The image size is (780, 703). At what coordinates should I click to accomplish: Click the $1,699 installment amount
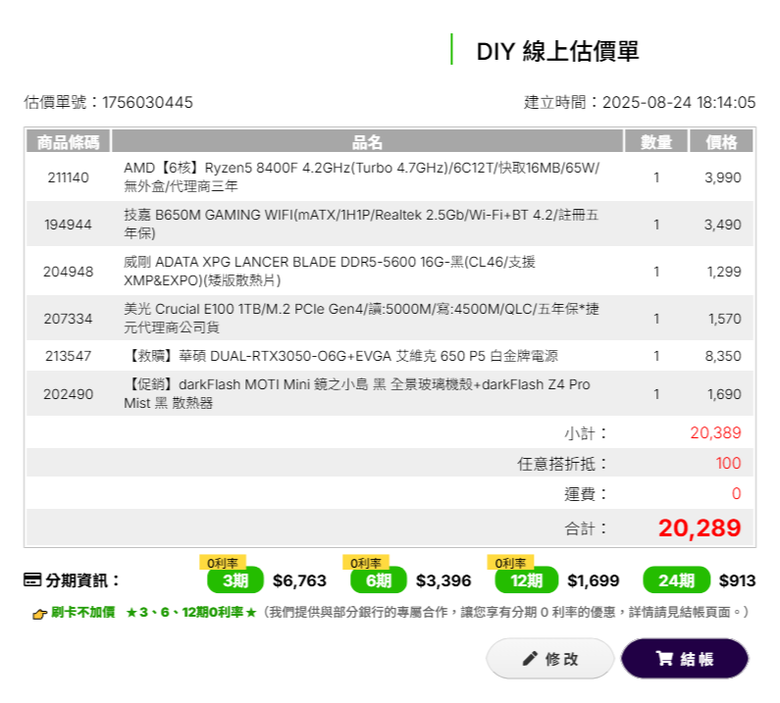(593, 580)
